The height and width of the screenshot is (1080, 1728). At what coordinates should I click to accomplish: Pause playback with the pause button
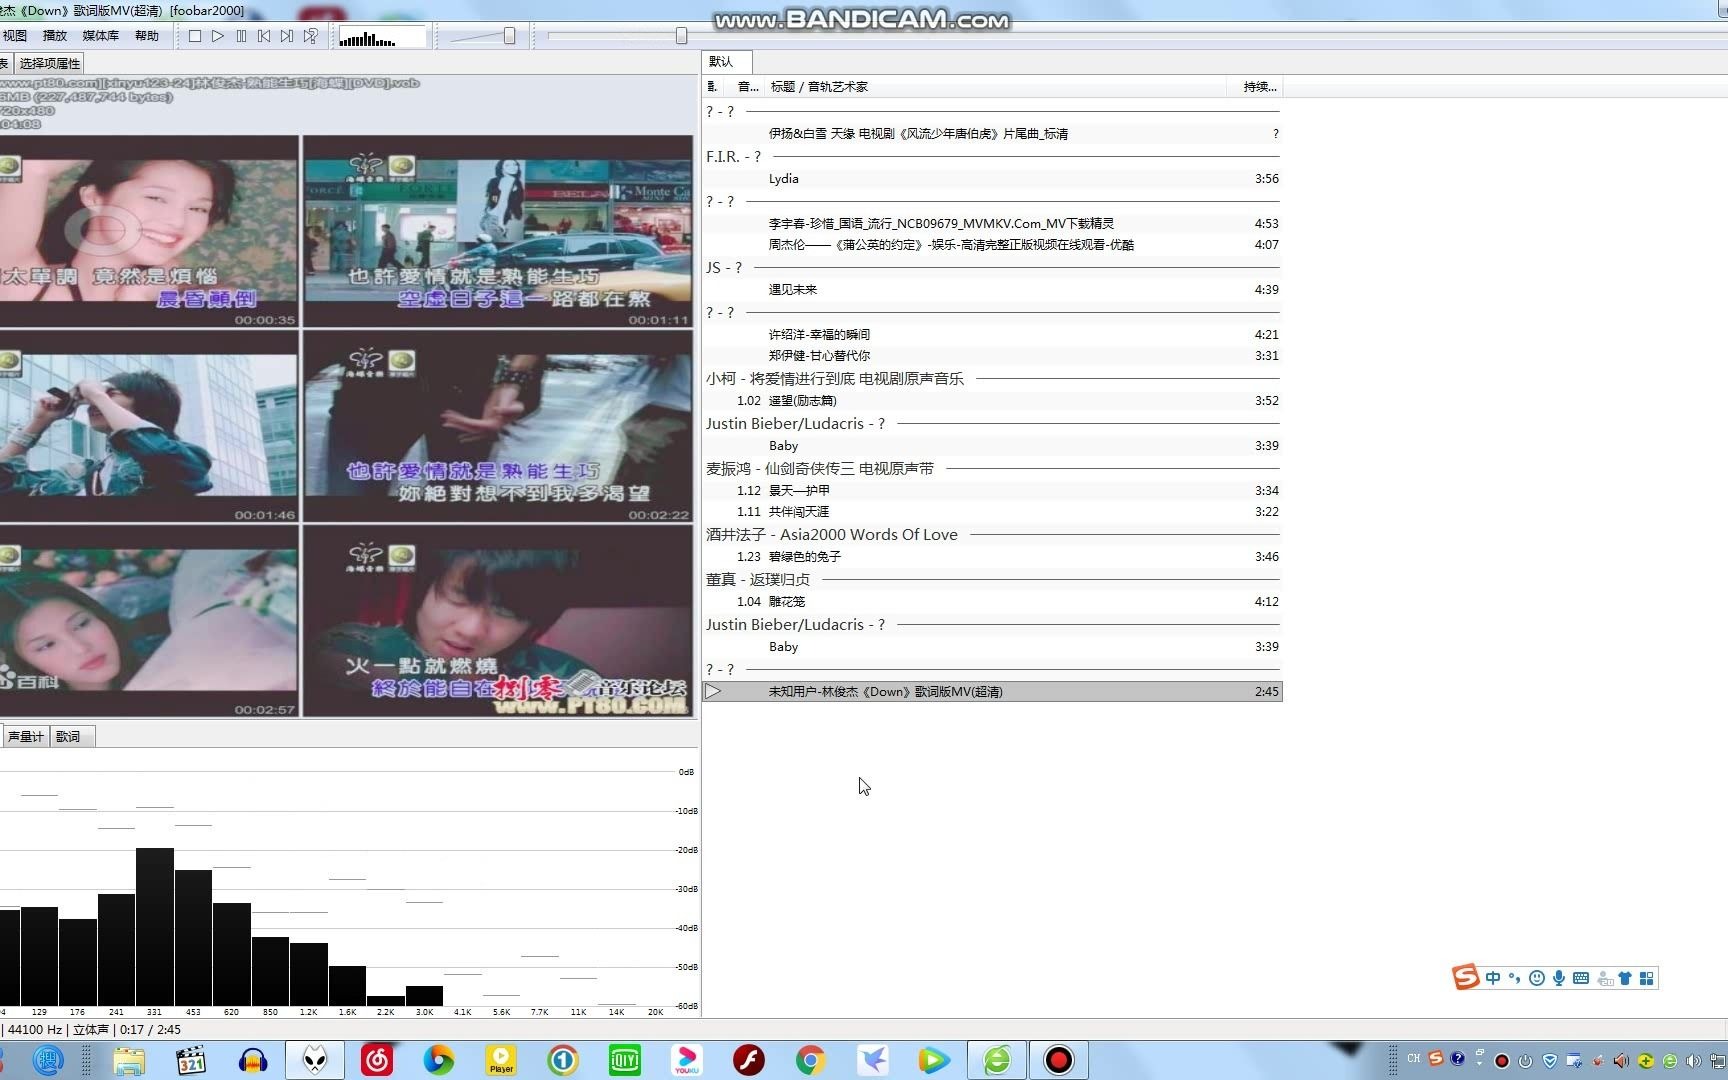(x=241, y=36)
